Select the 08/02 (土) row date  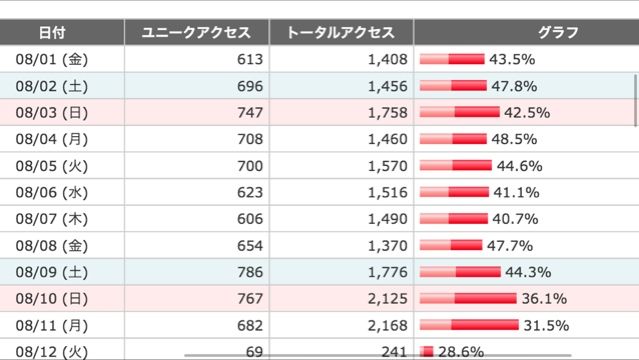coord(52,86)
